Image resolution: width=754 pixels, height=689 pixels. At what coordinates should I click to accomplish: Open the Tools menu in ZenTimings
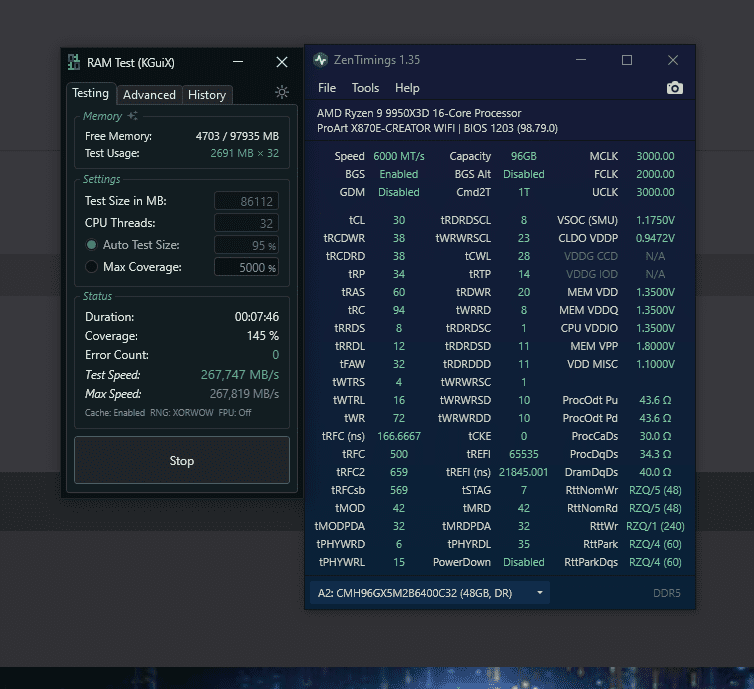coord(365,88)
